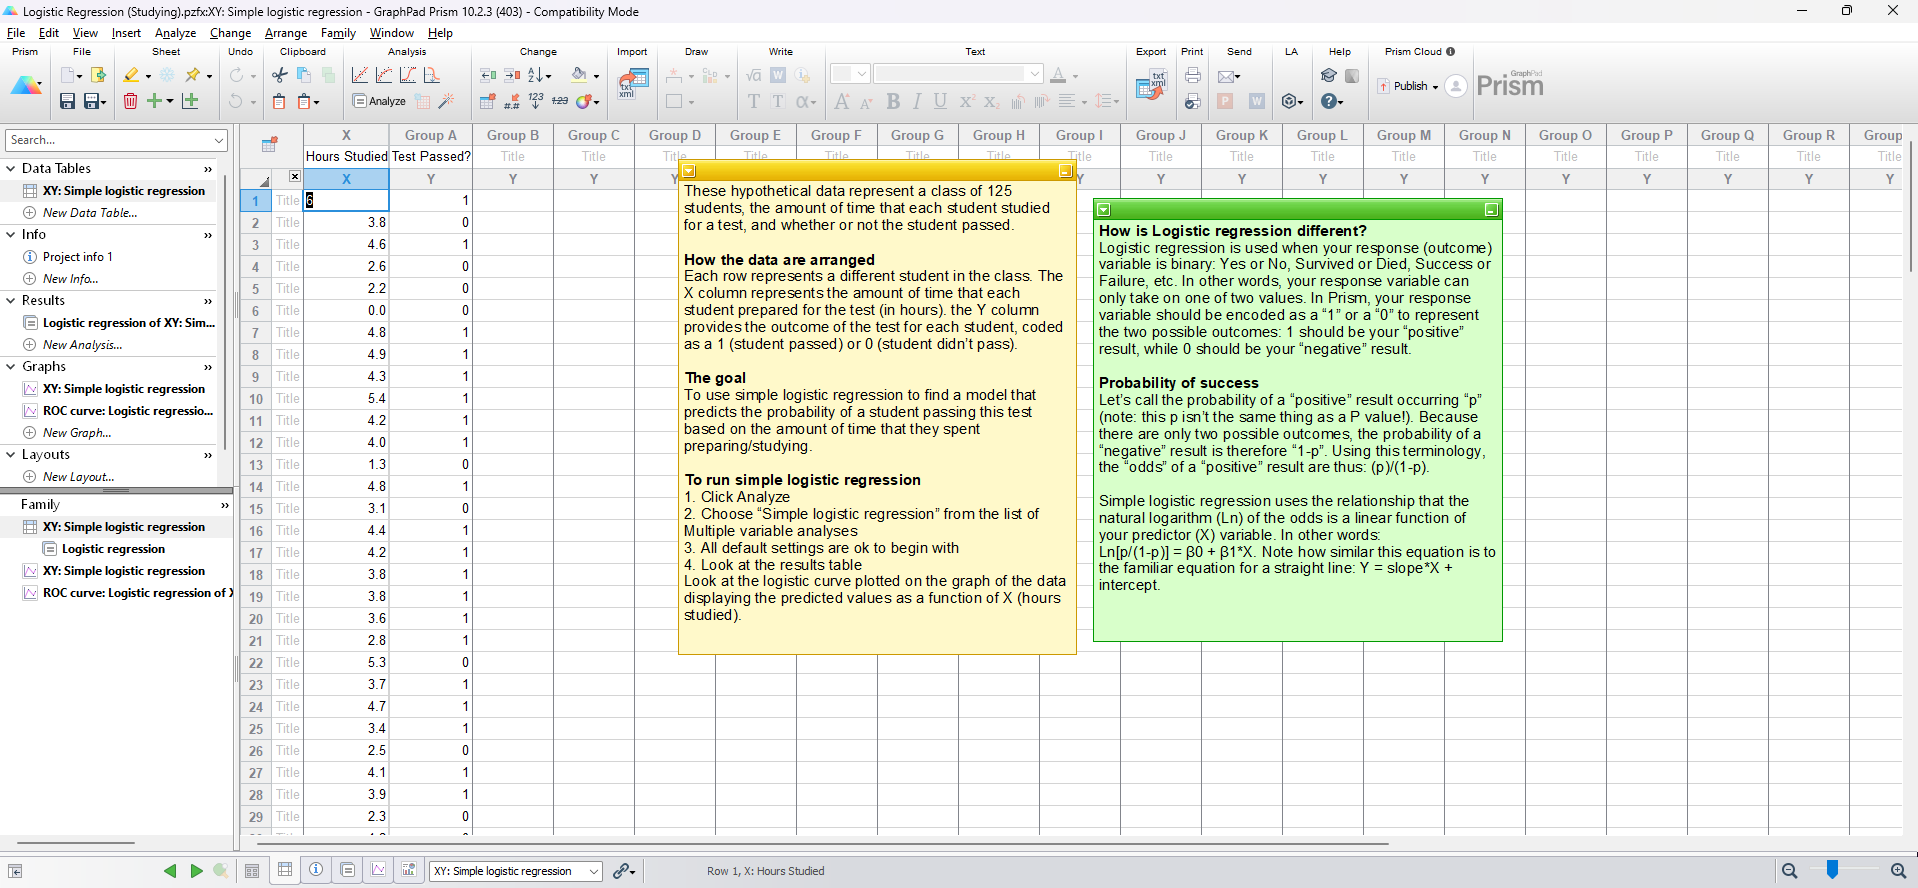Open the Arrange menu
The image size is (1918, 888).
[x=285, y=33]
